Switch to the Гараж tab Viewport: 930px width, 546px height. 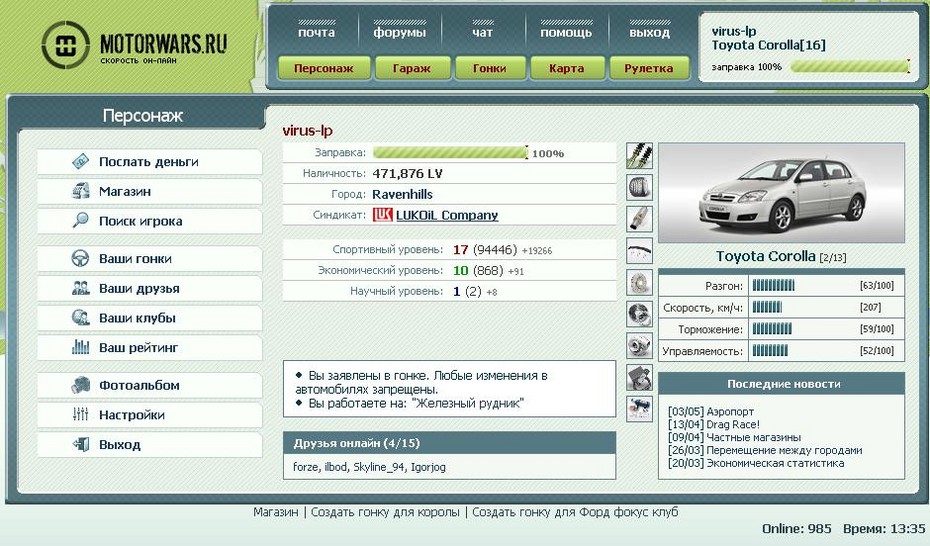[x=412, y=68]
